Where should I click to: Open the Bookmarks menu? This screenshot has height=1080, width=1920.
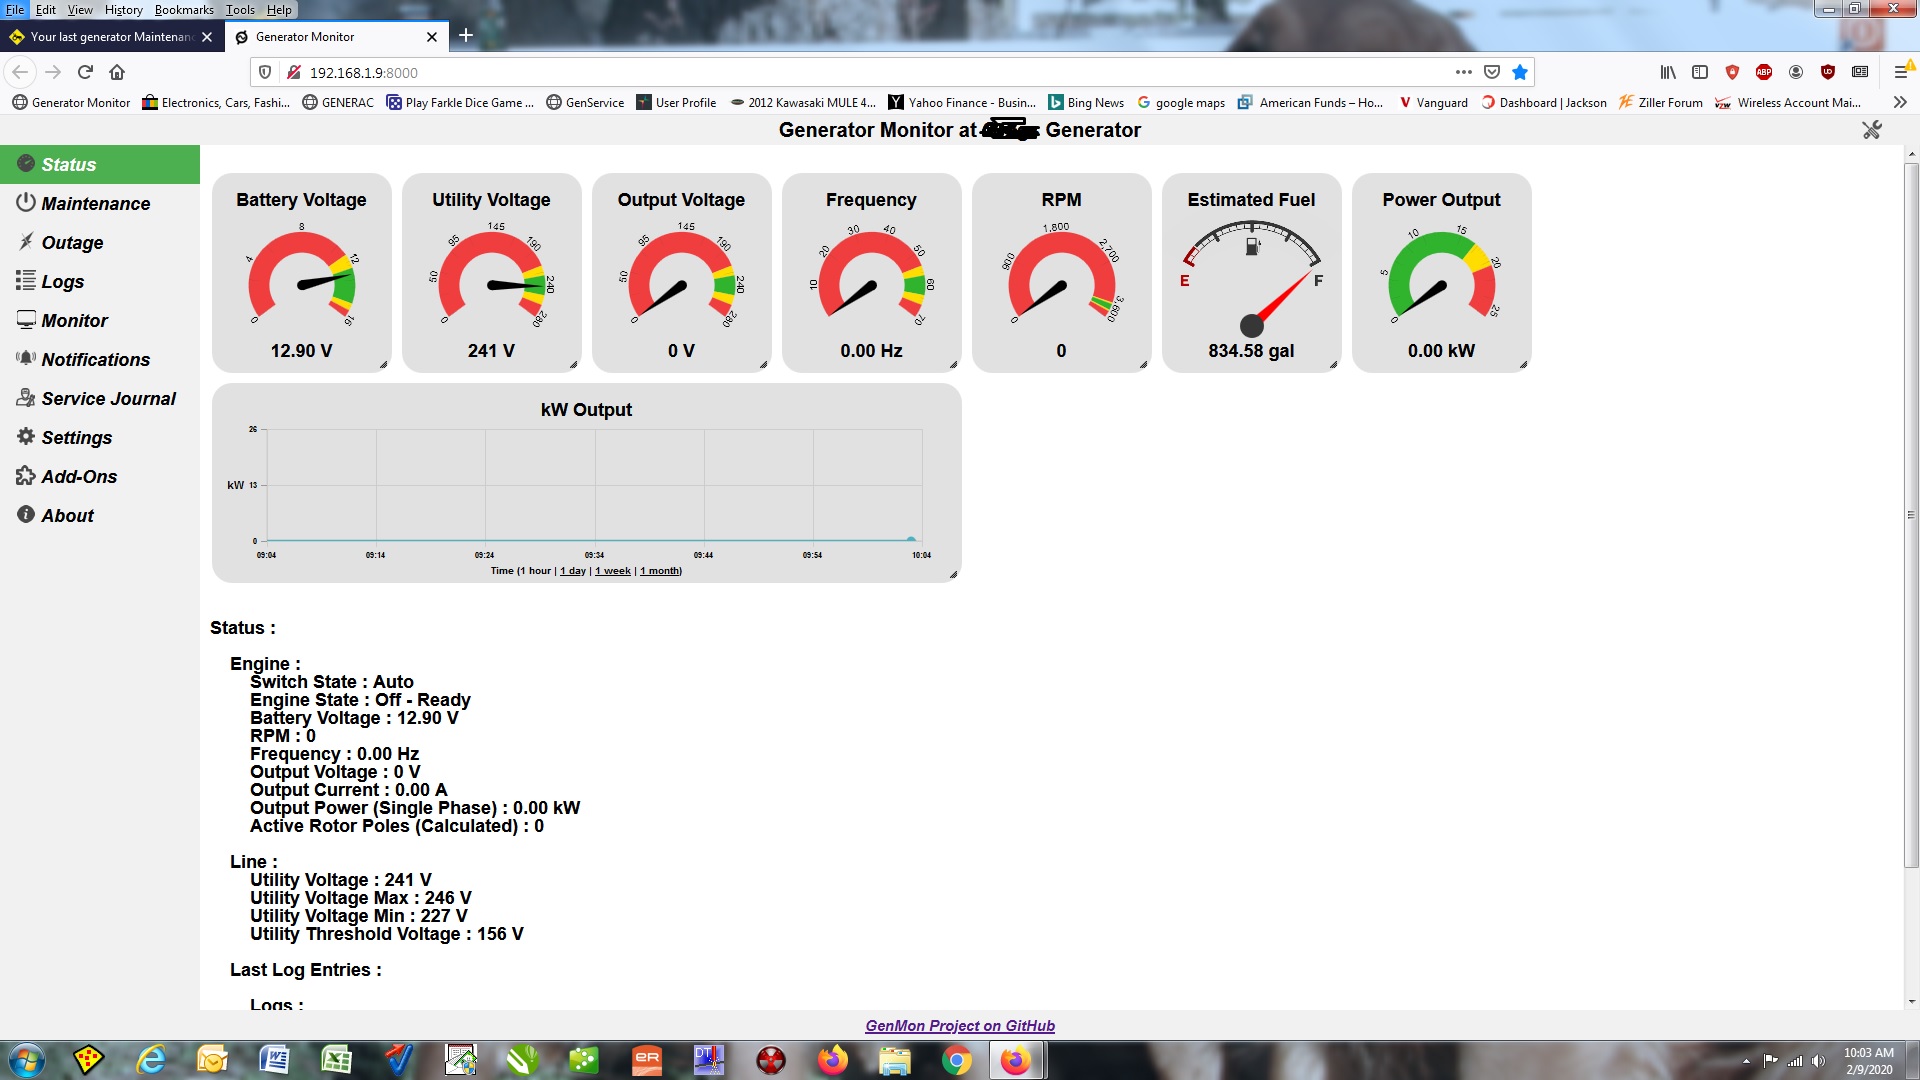coord(183,9)
